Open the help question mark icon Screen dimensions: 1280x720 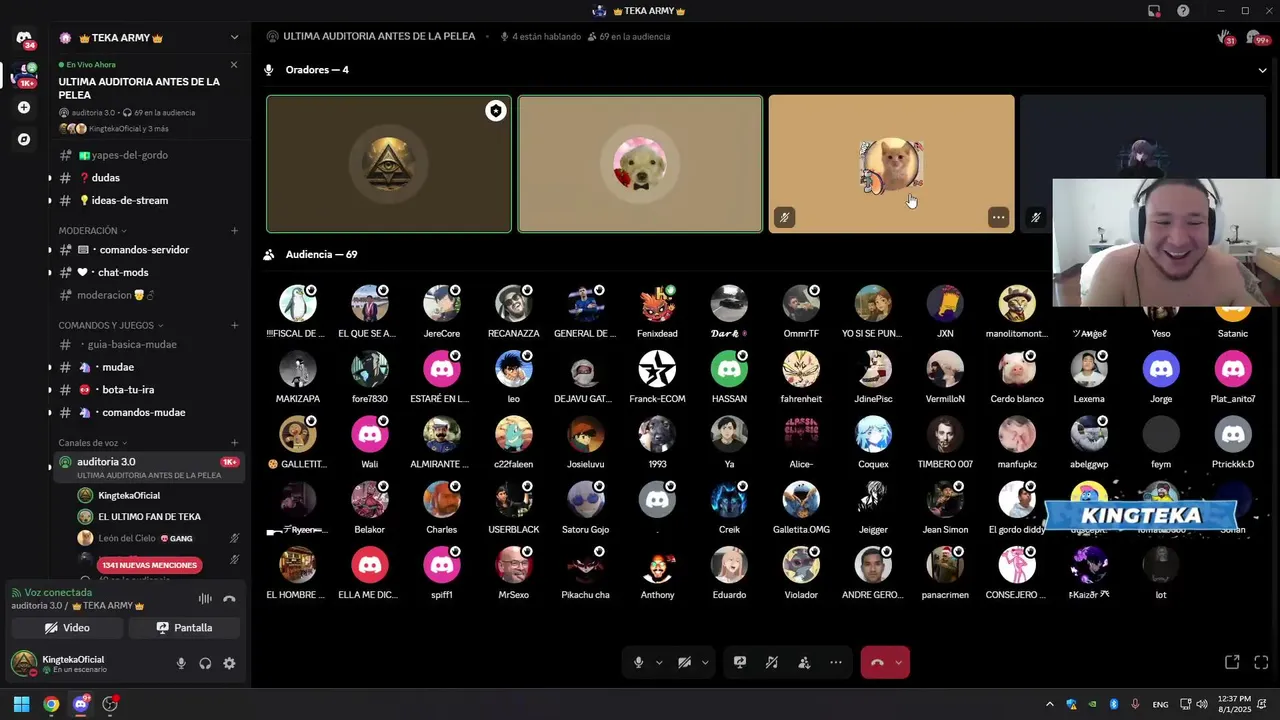[x=1183, y=11]
